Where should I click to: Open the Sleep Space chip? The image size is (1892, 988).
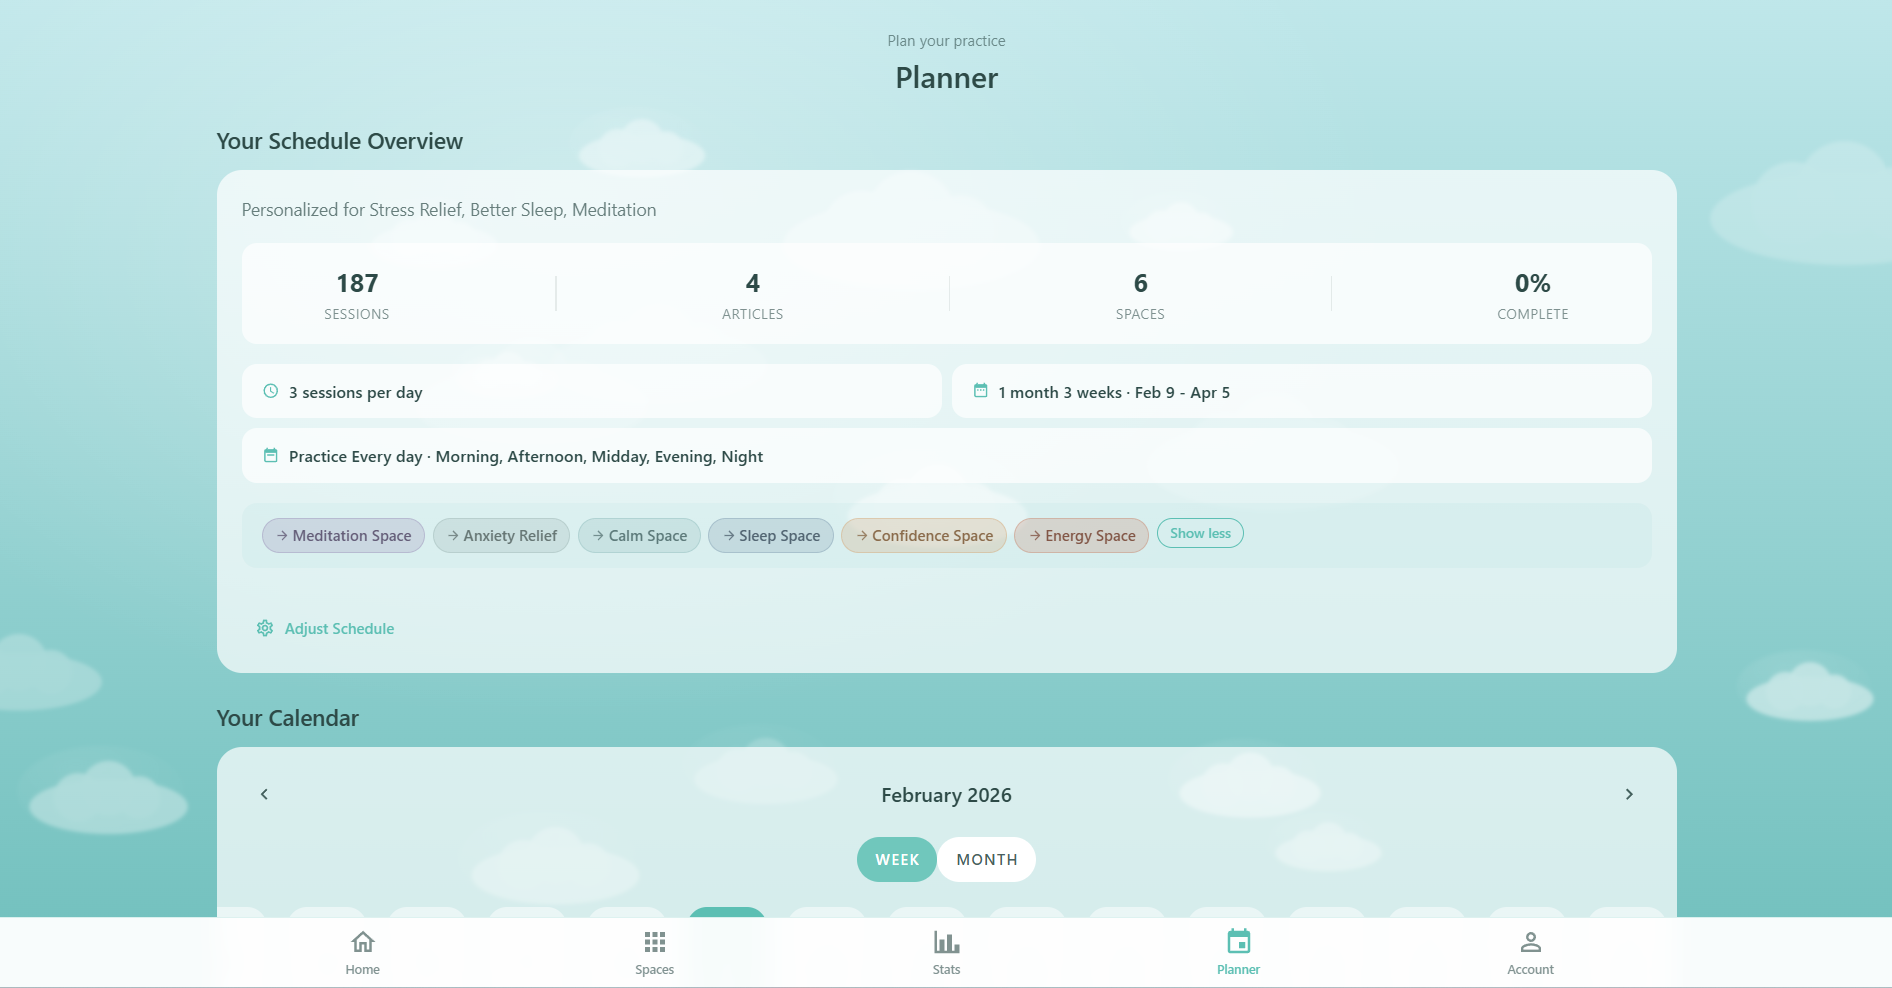tap(770, 535)
